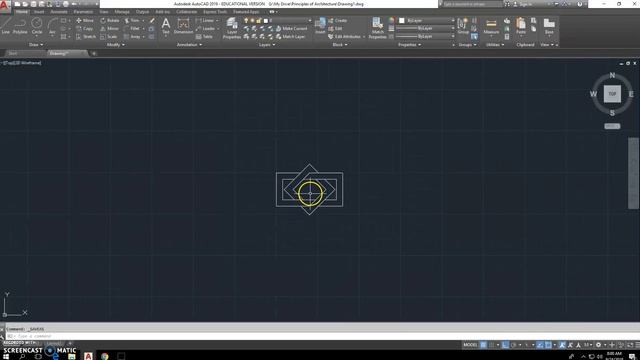Activate the Move command
This screenshot has height=360, width=640.
(x=85, y=20)
